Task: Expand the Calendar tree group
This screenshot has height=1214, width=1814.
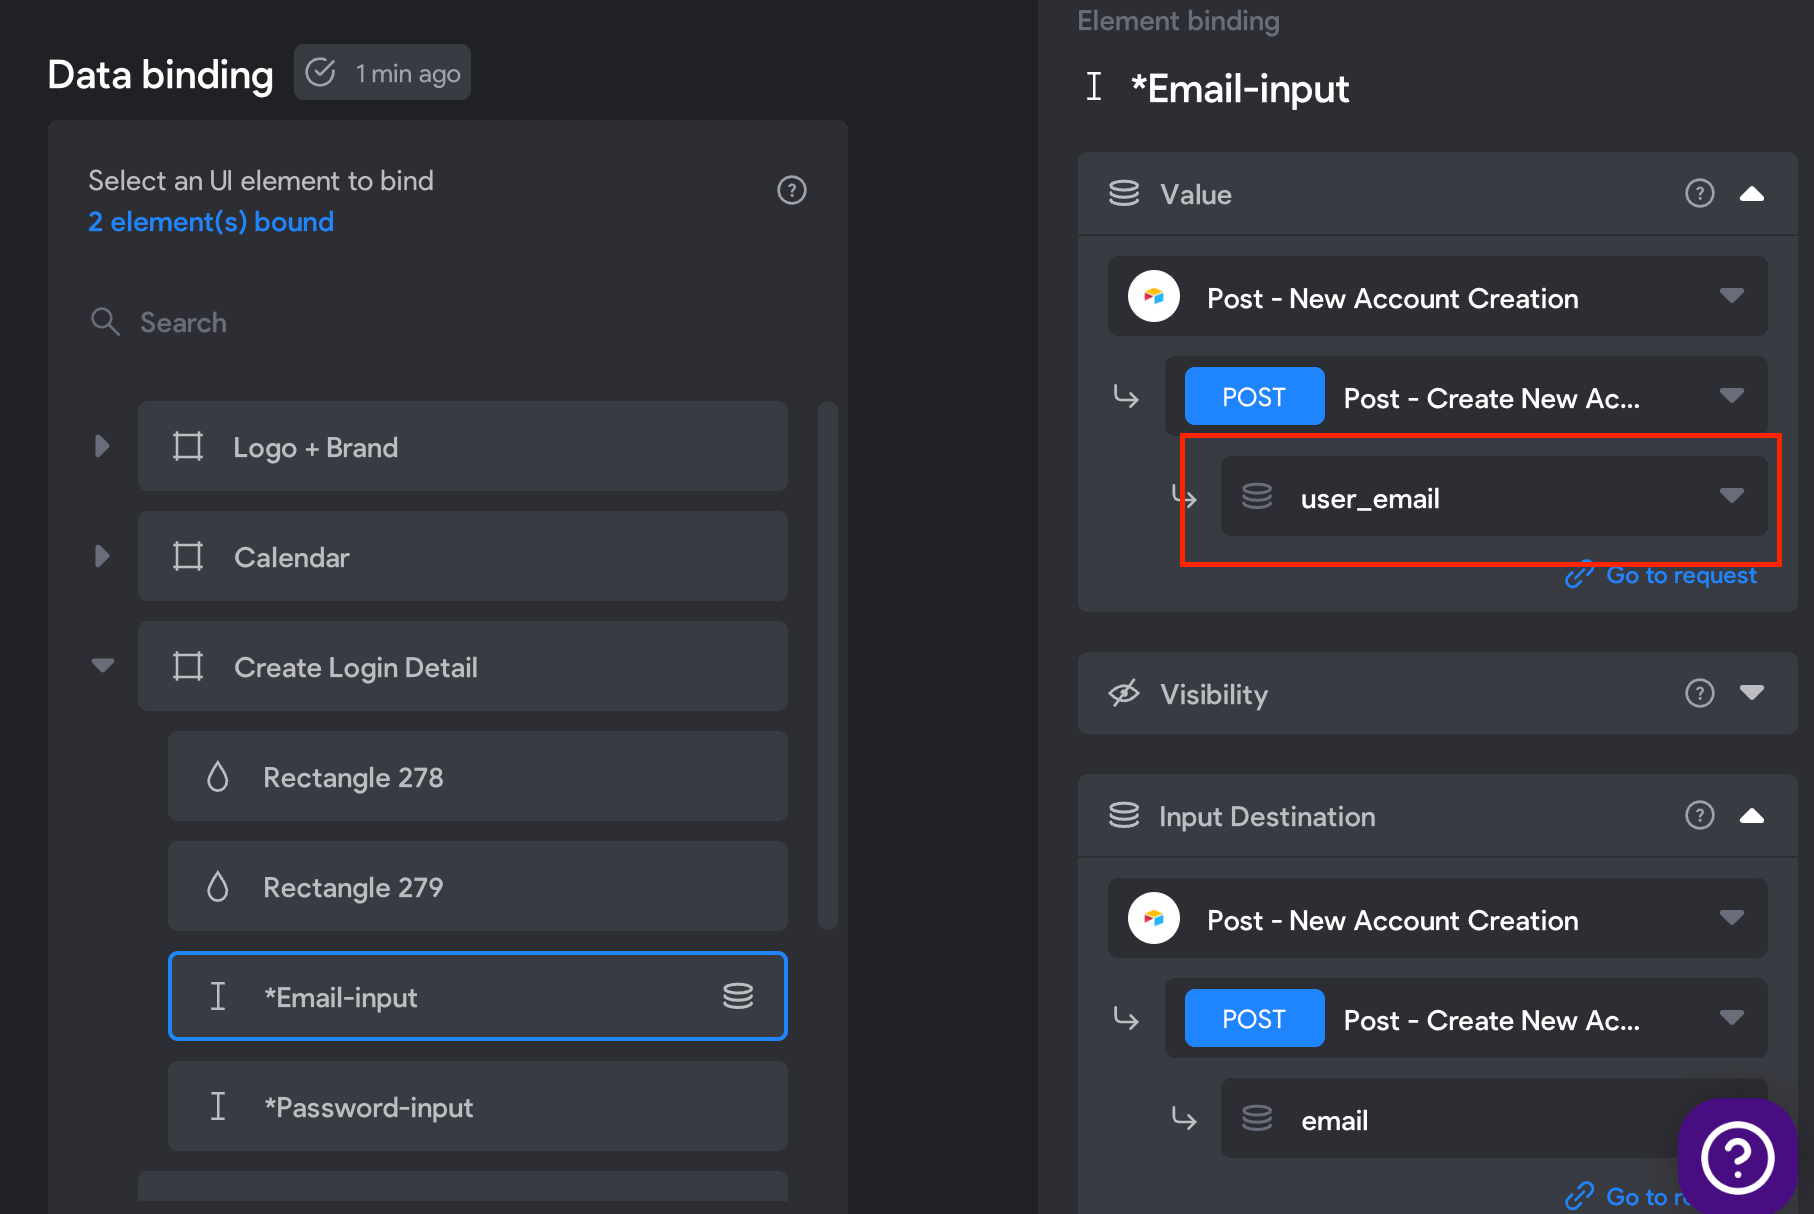Action: [102, 556]
